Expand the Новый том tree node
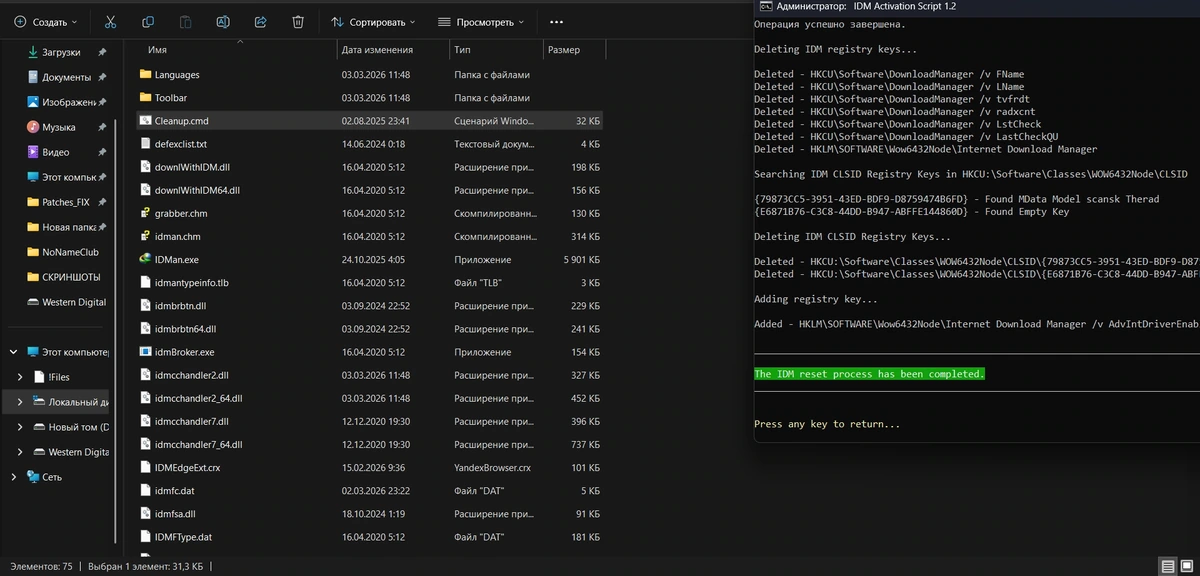The width and height of the screenshot is (1200, 576). [x=21, y=427]
